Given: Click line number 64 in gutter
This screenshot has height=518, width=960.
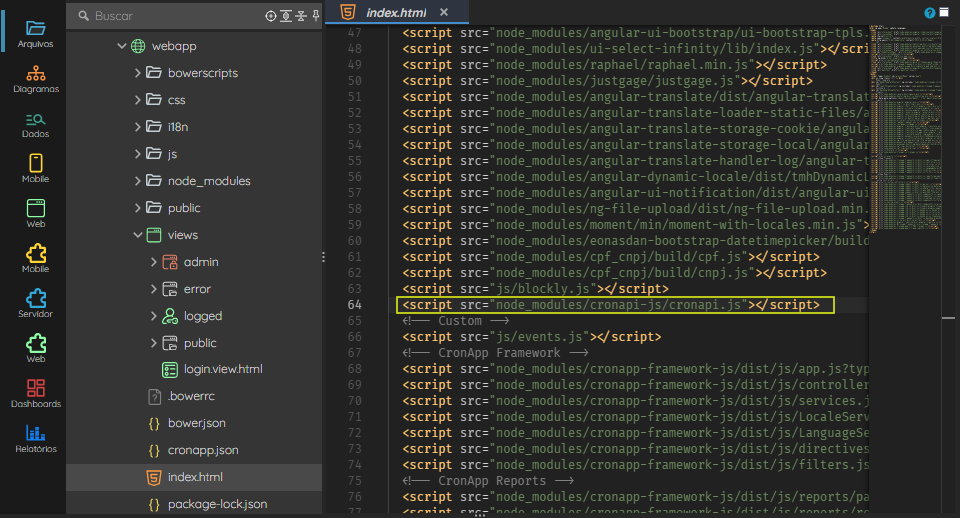Looking at the screenshot, I should [x=354, y=305].
